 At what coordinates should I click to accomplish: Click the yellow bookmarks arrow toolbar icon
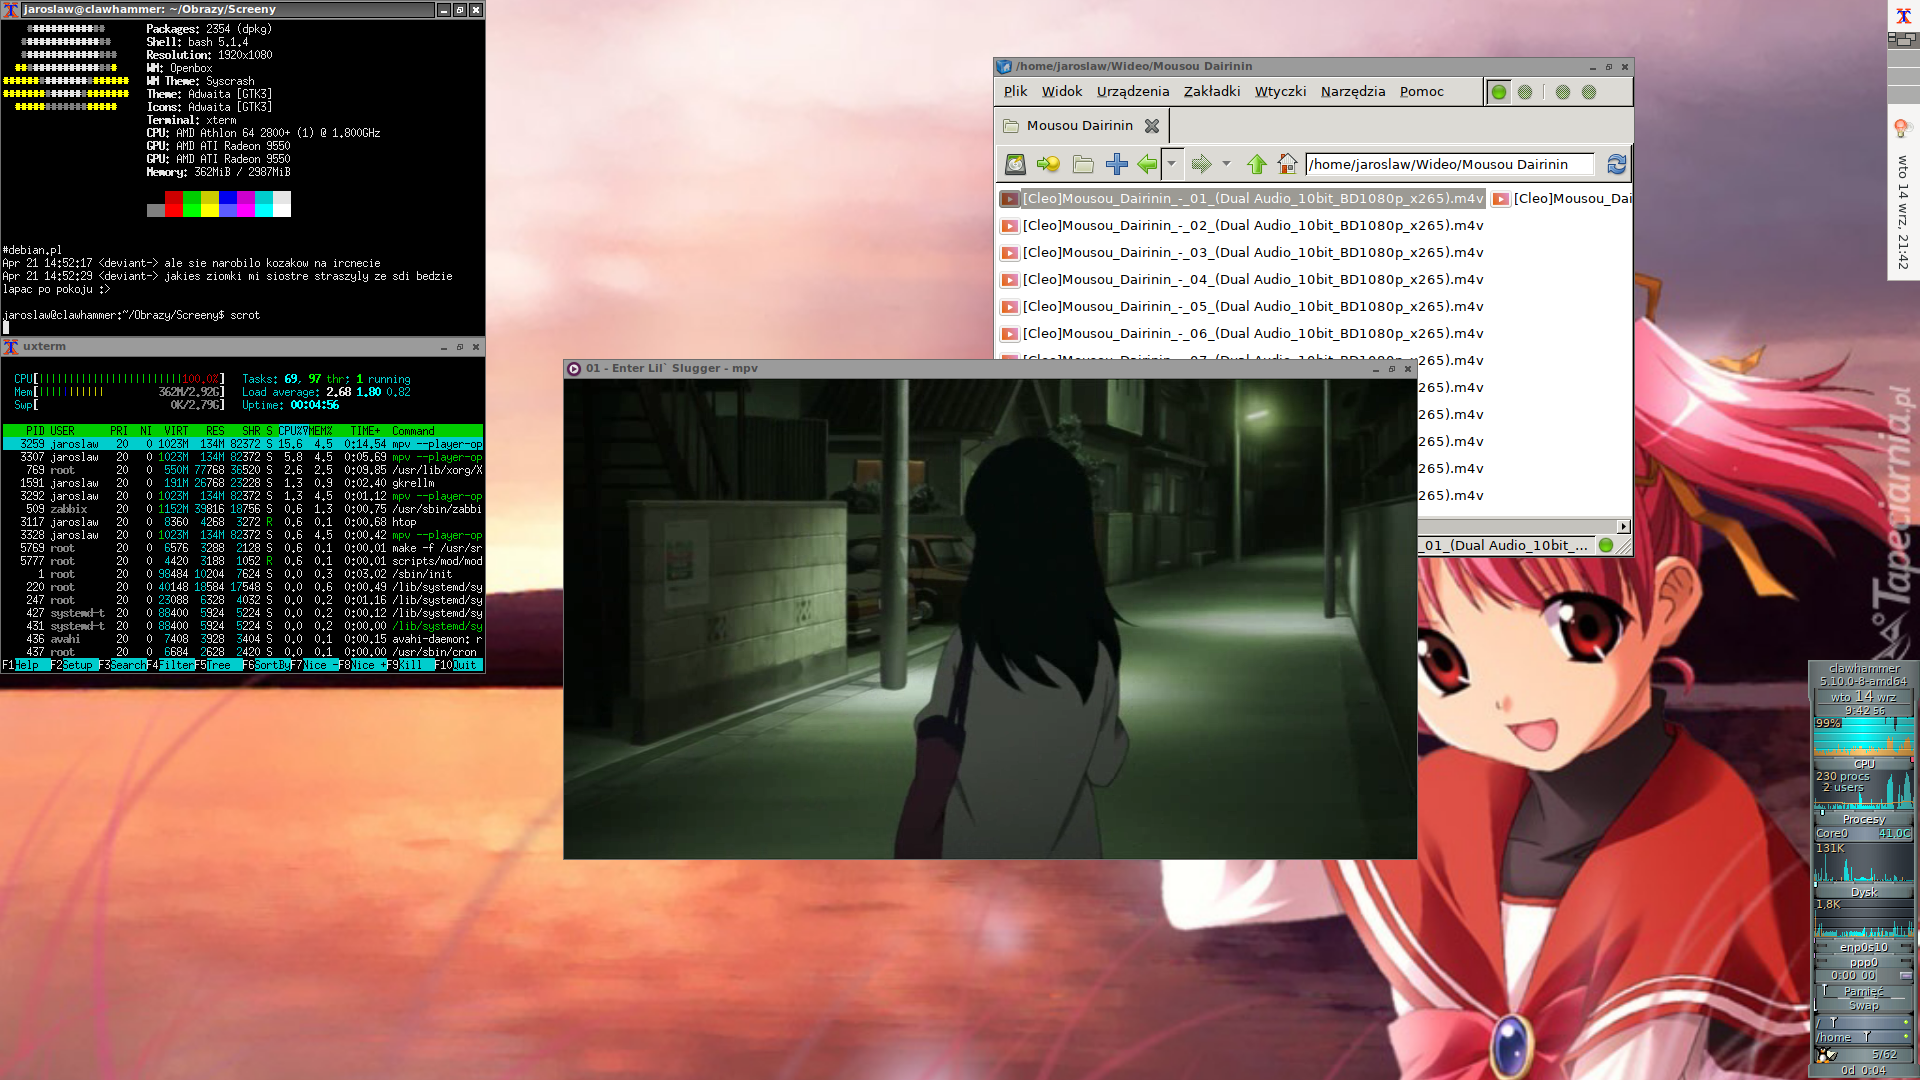(1048, 164)
